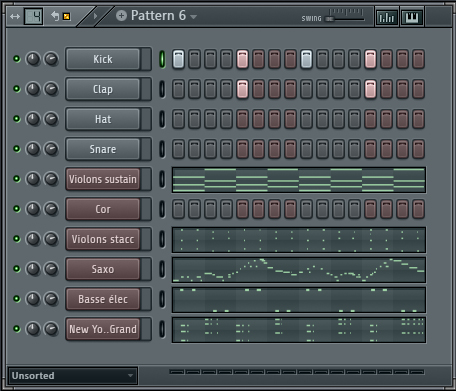Select the Saxo channel via its selector LED
456x391 pixels.
click(x=162, y=269)
